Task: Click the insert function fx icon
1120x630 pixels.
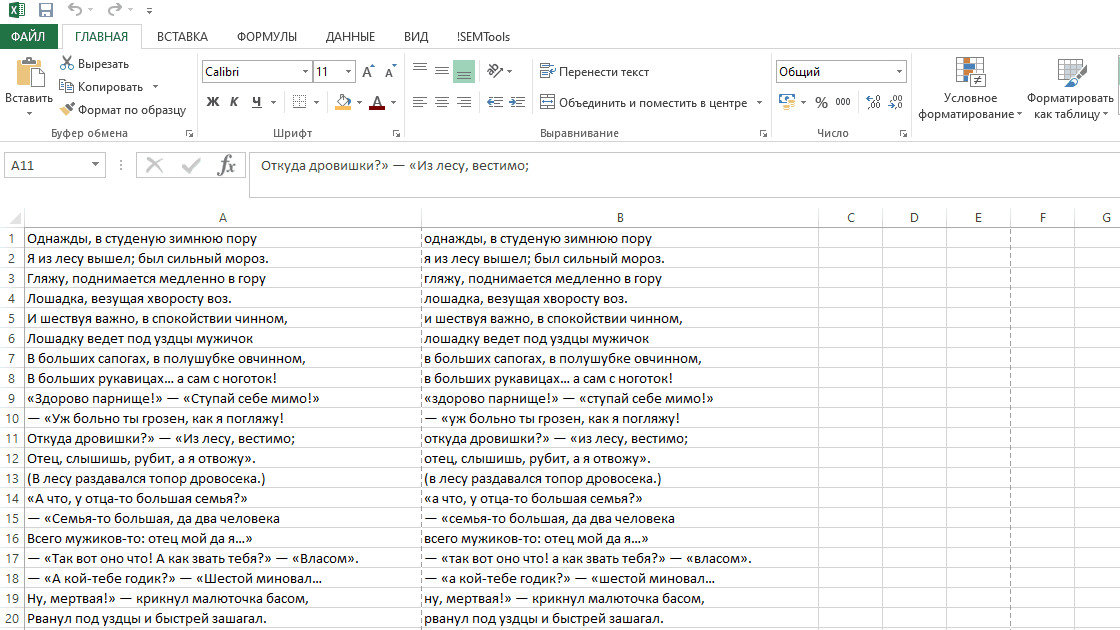Action: click(227, 165)
